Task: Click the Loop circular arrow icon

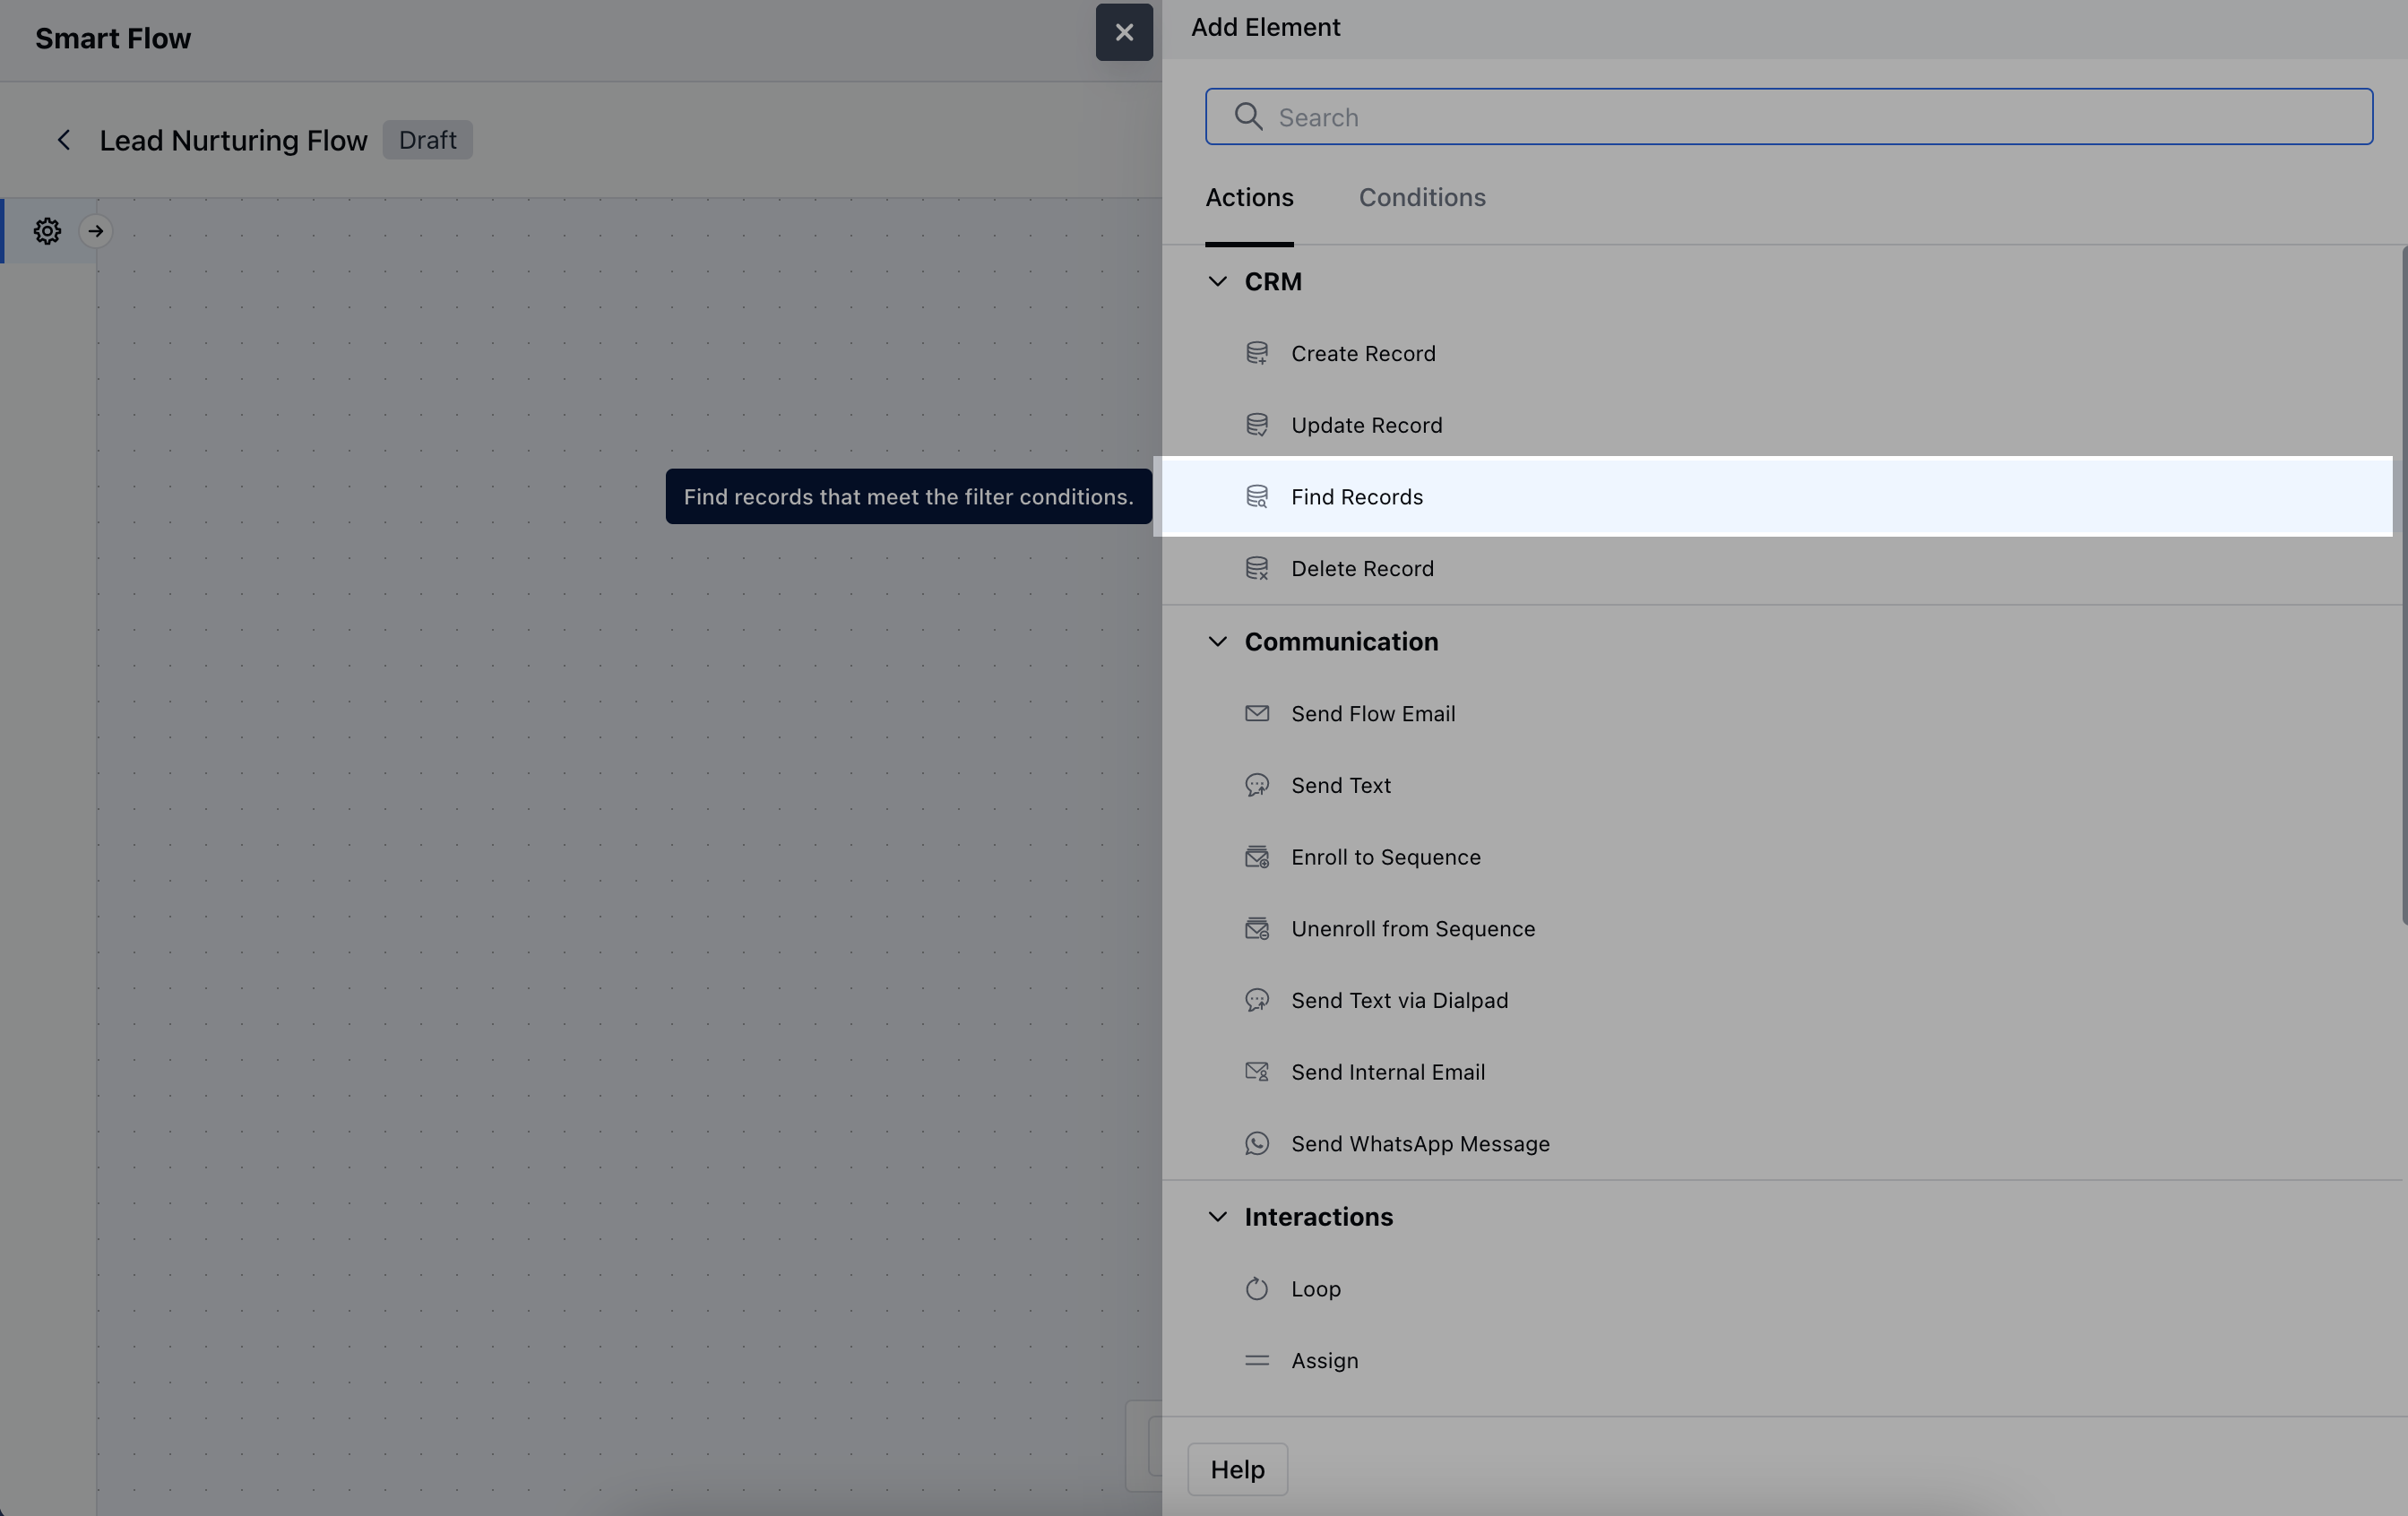Action: (x=1257, y=1288)
